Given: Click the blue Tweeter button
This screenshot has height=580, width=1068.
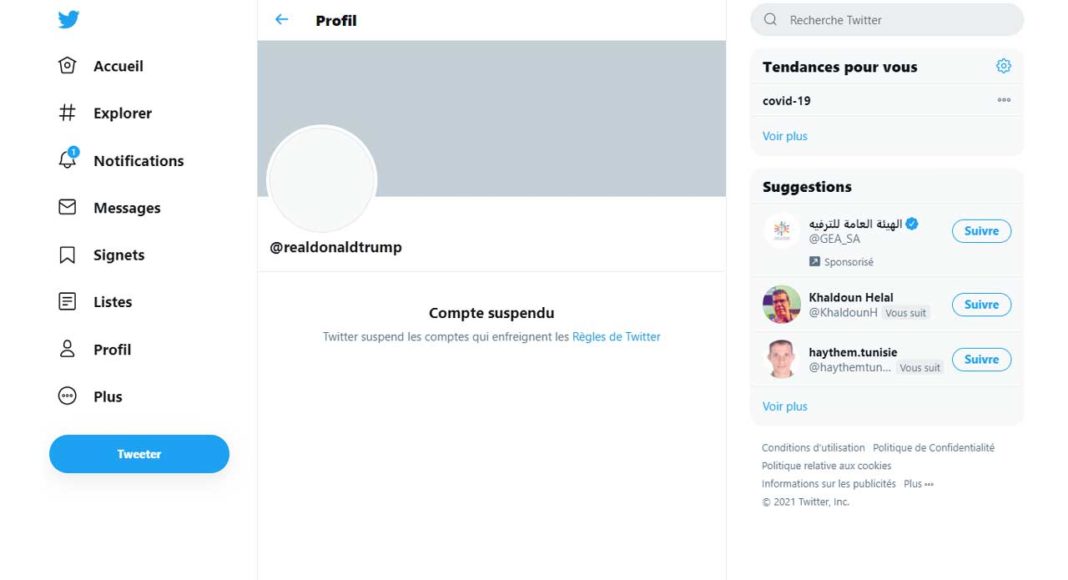Looking at the screenshot, I should coord(139,454).
